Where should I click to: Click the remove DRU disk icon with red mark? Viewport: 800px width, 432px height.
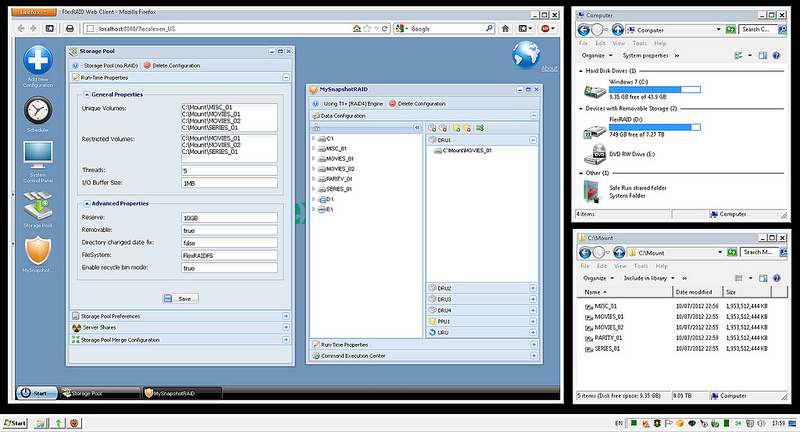click(x=443, y=128)
